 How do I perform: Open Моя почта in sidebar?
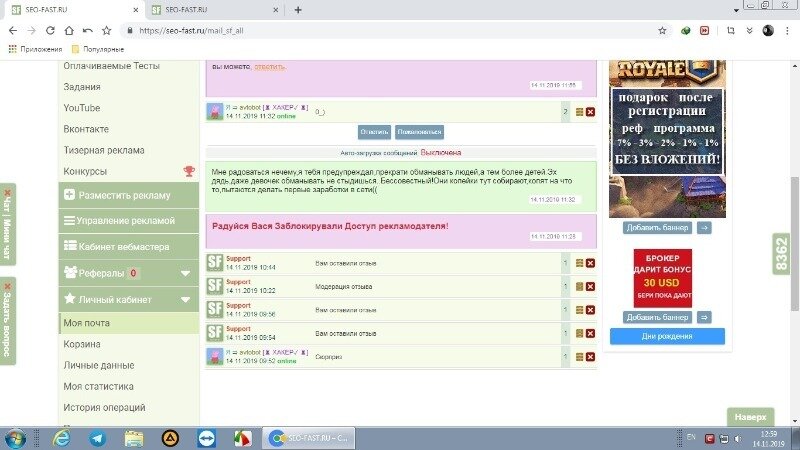(x=129, y=323)
